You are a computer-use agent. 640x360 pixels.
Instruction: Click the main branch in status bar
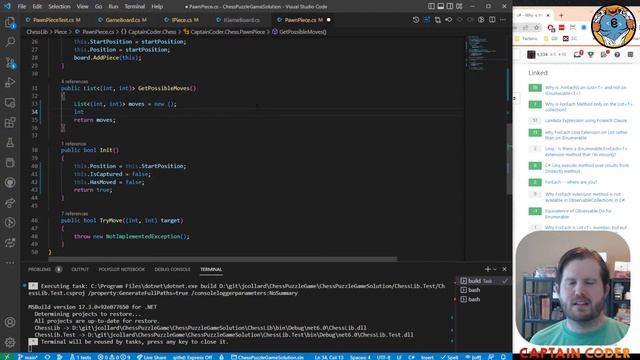tap(28, 357)
